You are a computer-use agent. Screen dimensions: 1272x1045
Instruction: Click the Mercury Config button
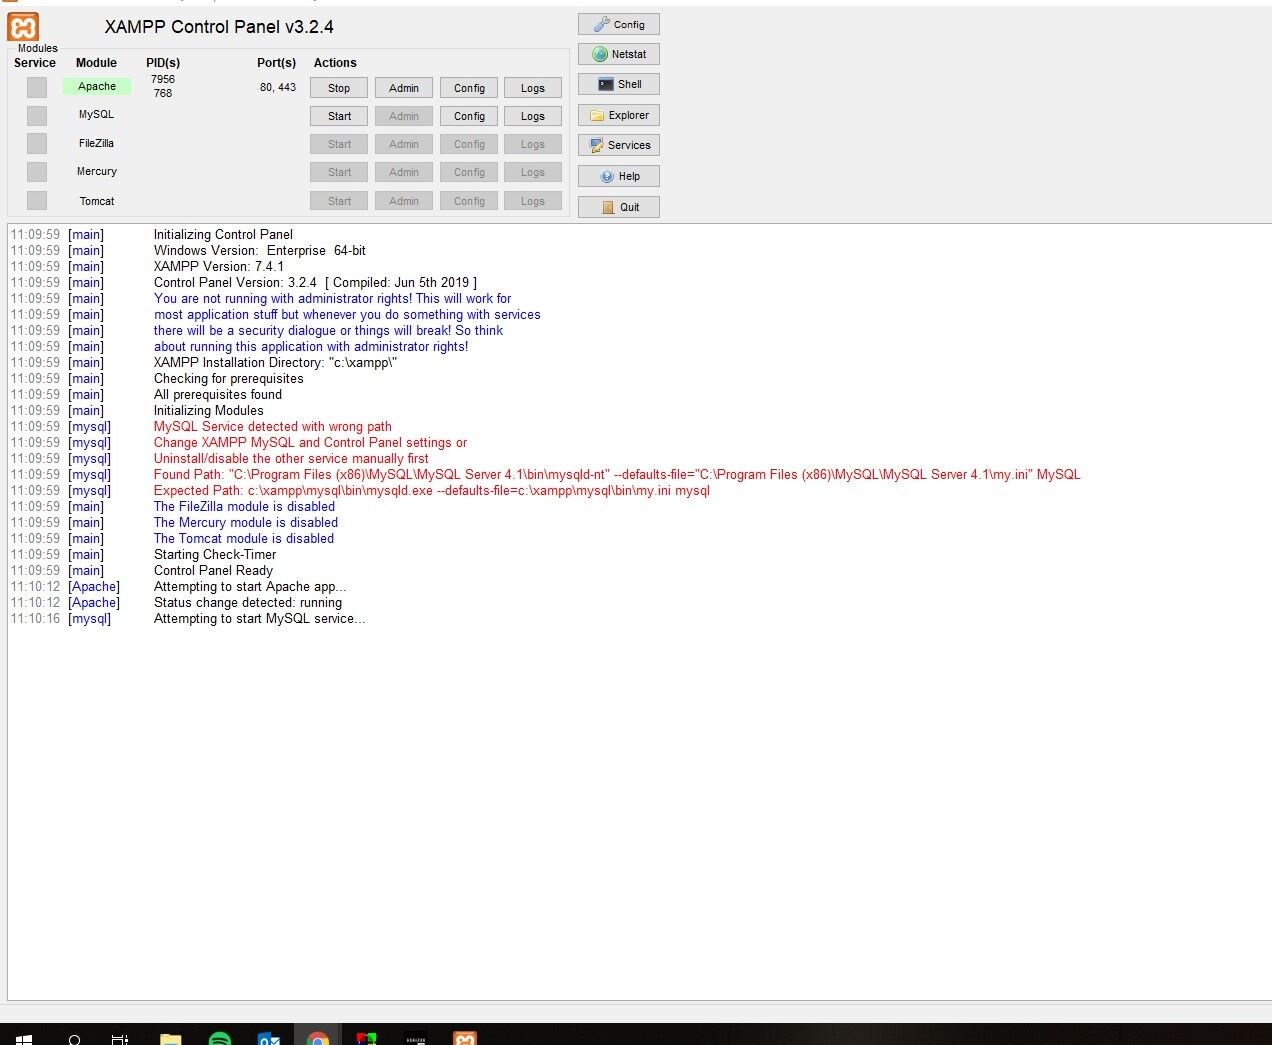[469, 172]
